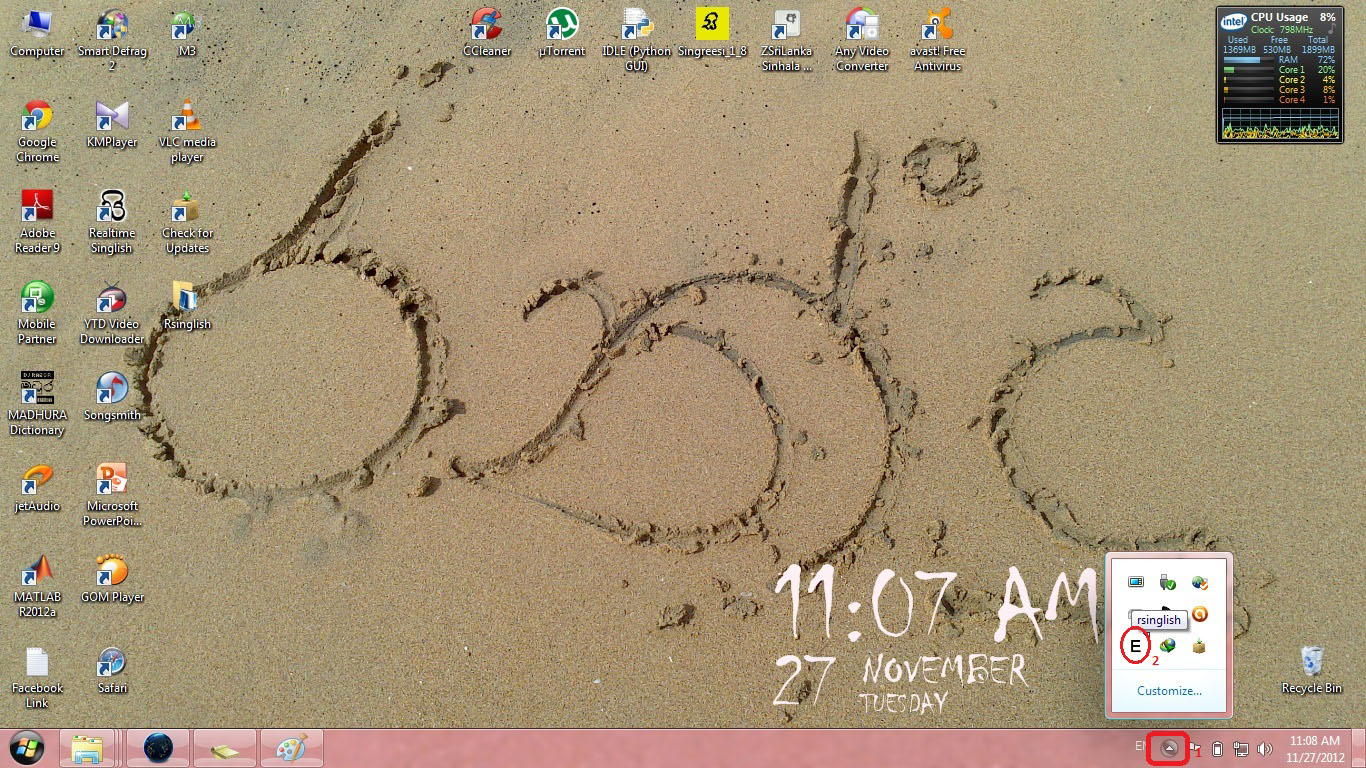
Task: Launch Any Video Converter
Action: point(862,41)
